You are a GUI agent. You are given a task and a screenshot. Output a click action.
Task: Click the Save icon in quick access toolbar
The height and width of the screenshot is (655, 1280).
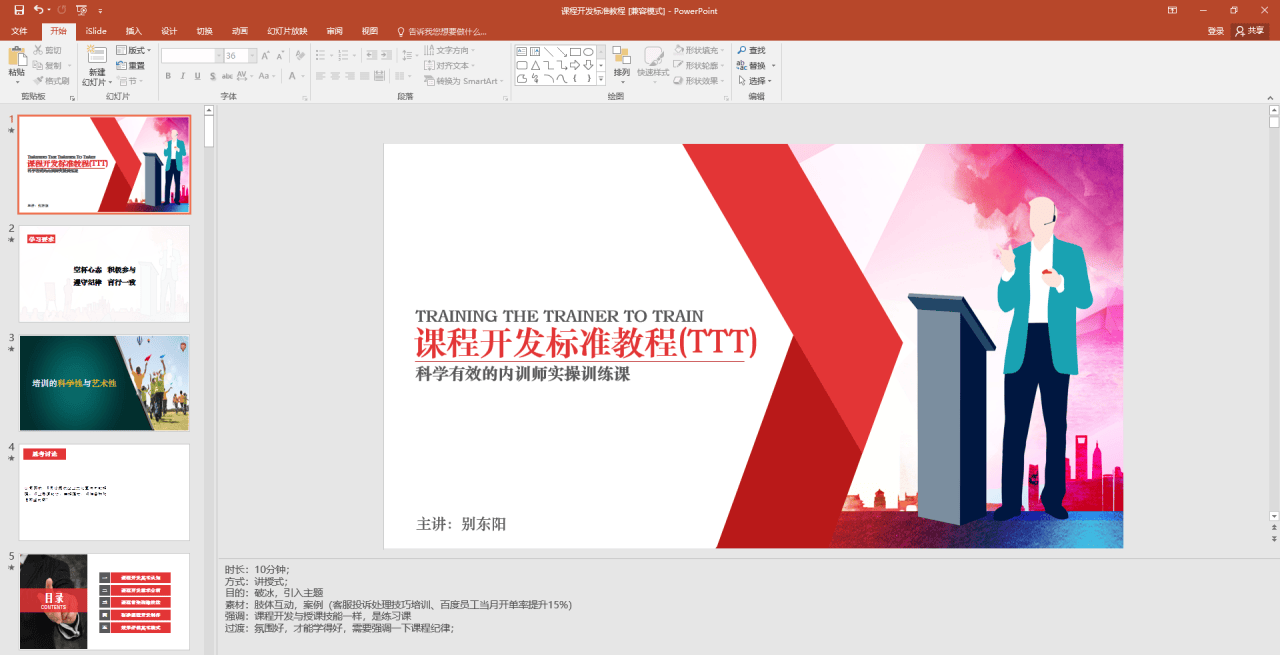19,10
